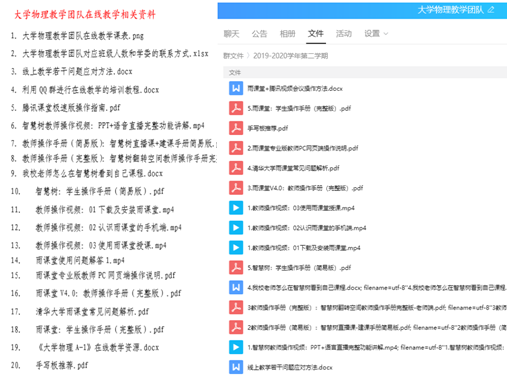Image resolution: width=508 pixels, height=380 pixels.
Task: Switch to the 聊天 tab
Action: (x=231, y=34)
